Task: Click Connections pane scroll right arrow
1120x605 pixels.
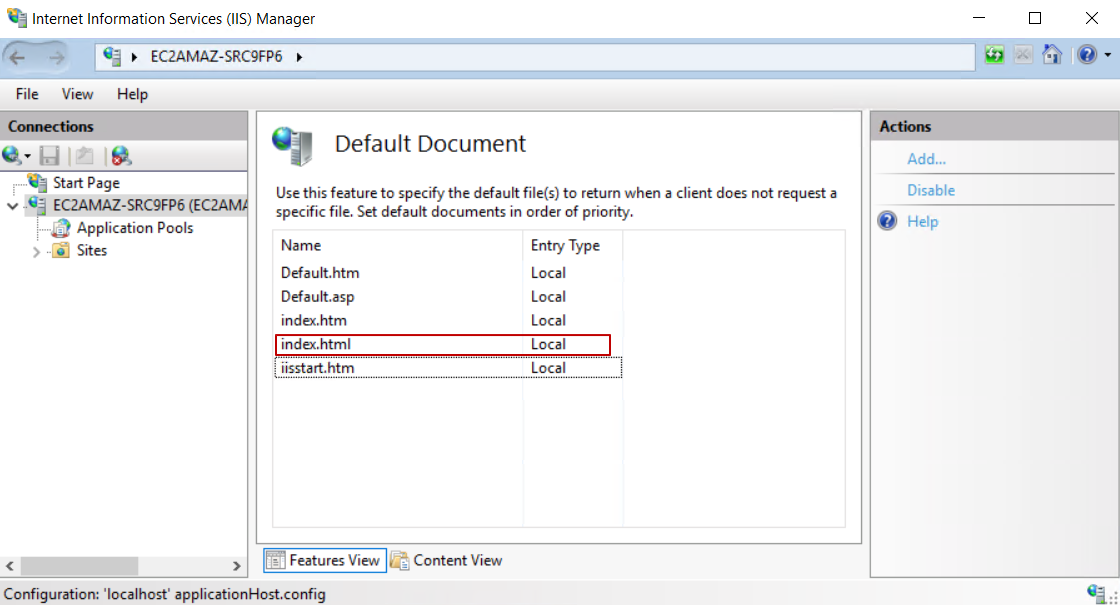Action: coord(237,566)
